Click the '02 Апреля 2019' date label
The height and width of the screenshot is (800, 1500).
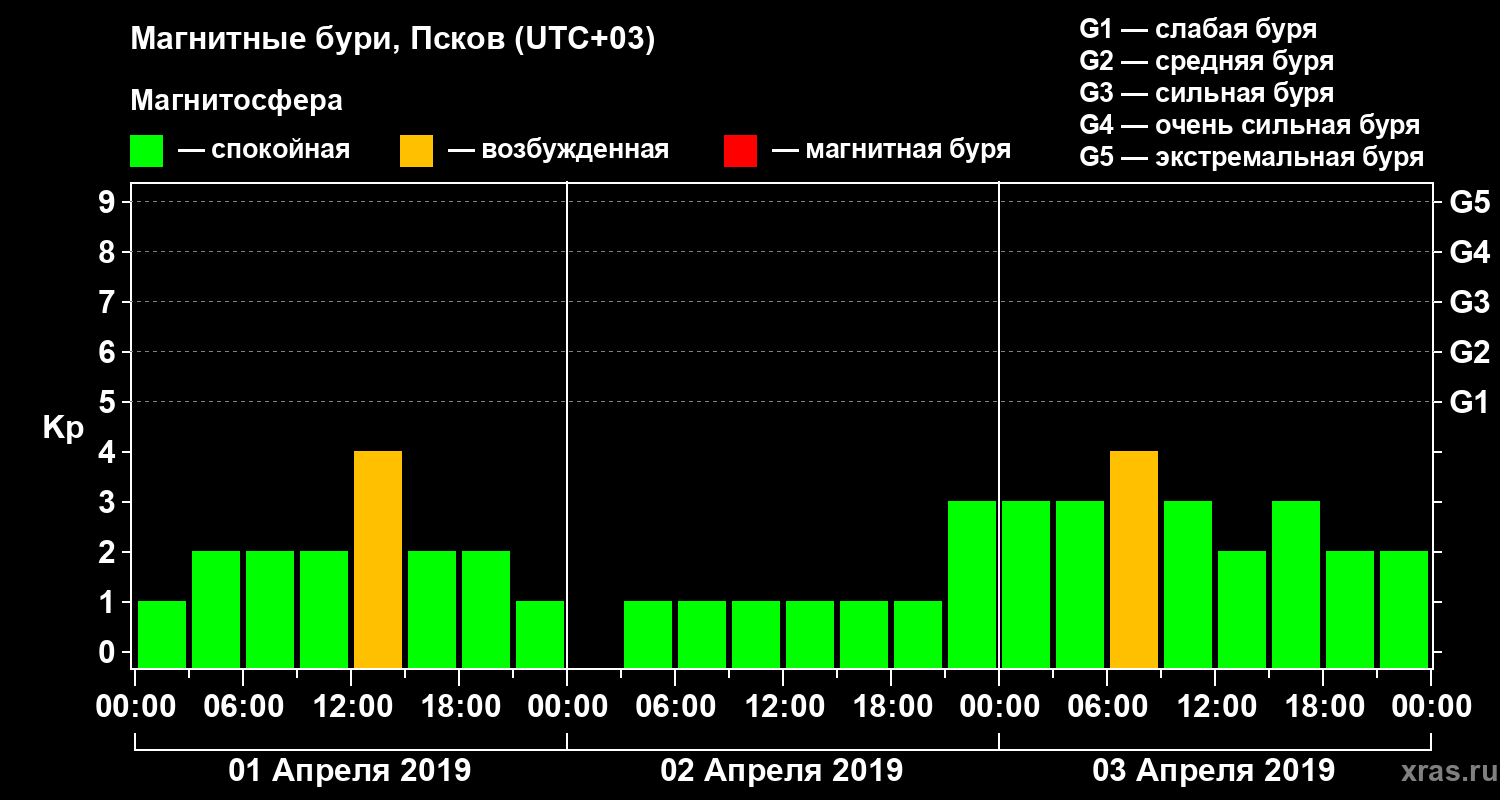tap(782, 771)
